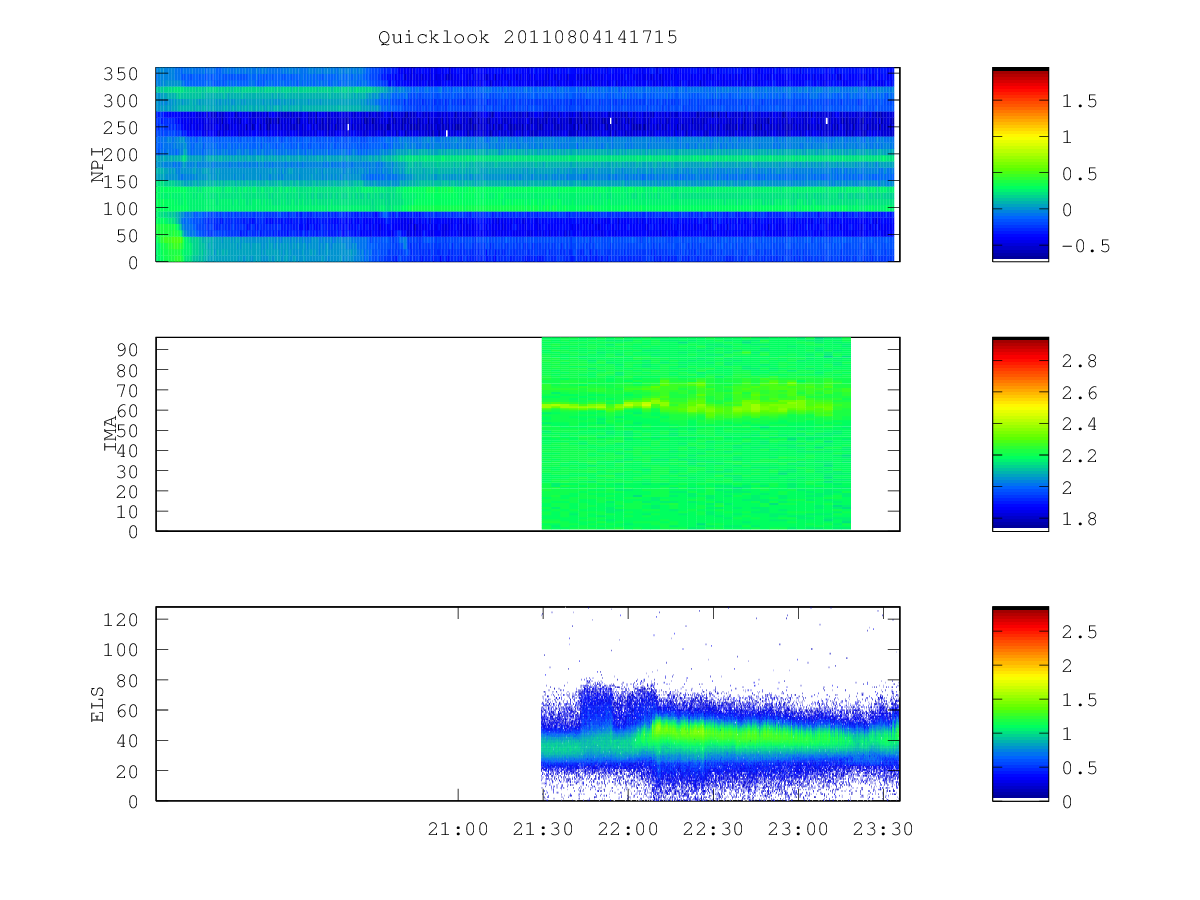Click the 1.8 label on IMA colorbar
The image size is (1200, 900).
pos(1080,519)
